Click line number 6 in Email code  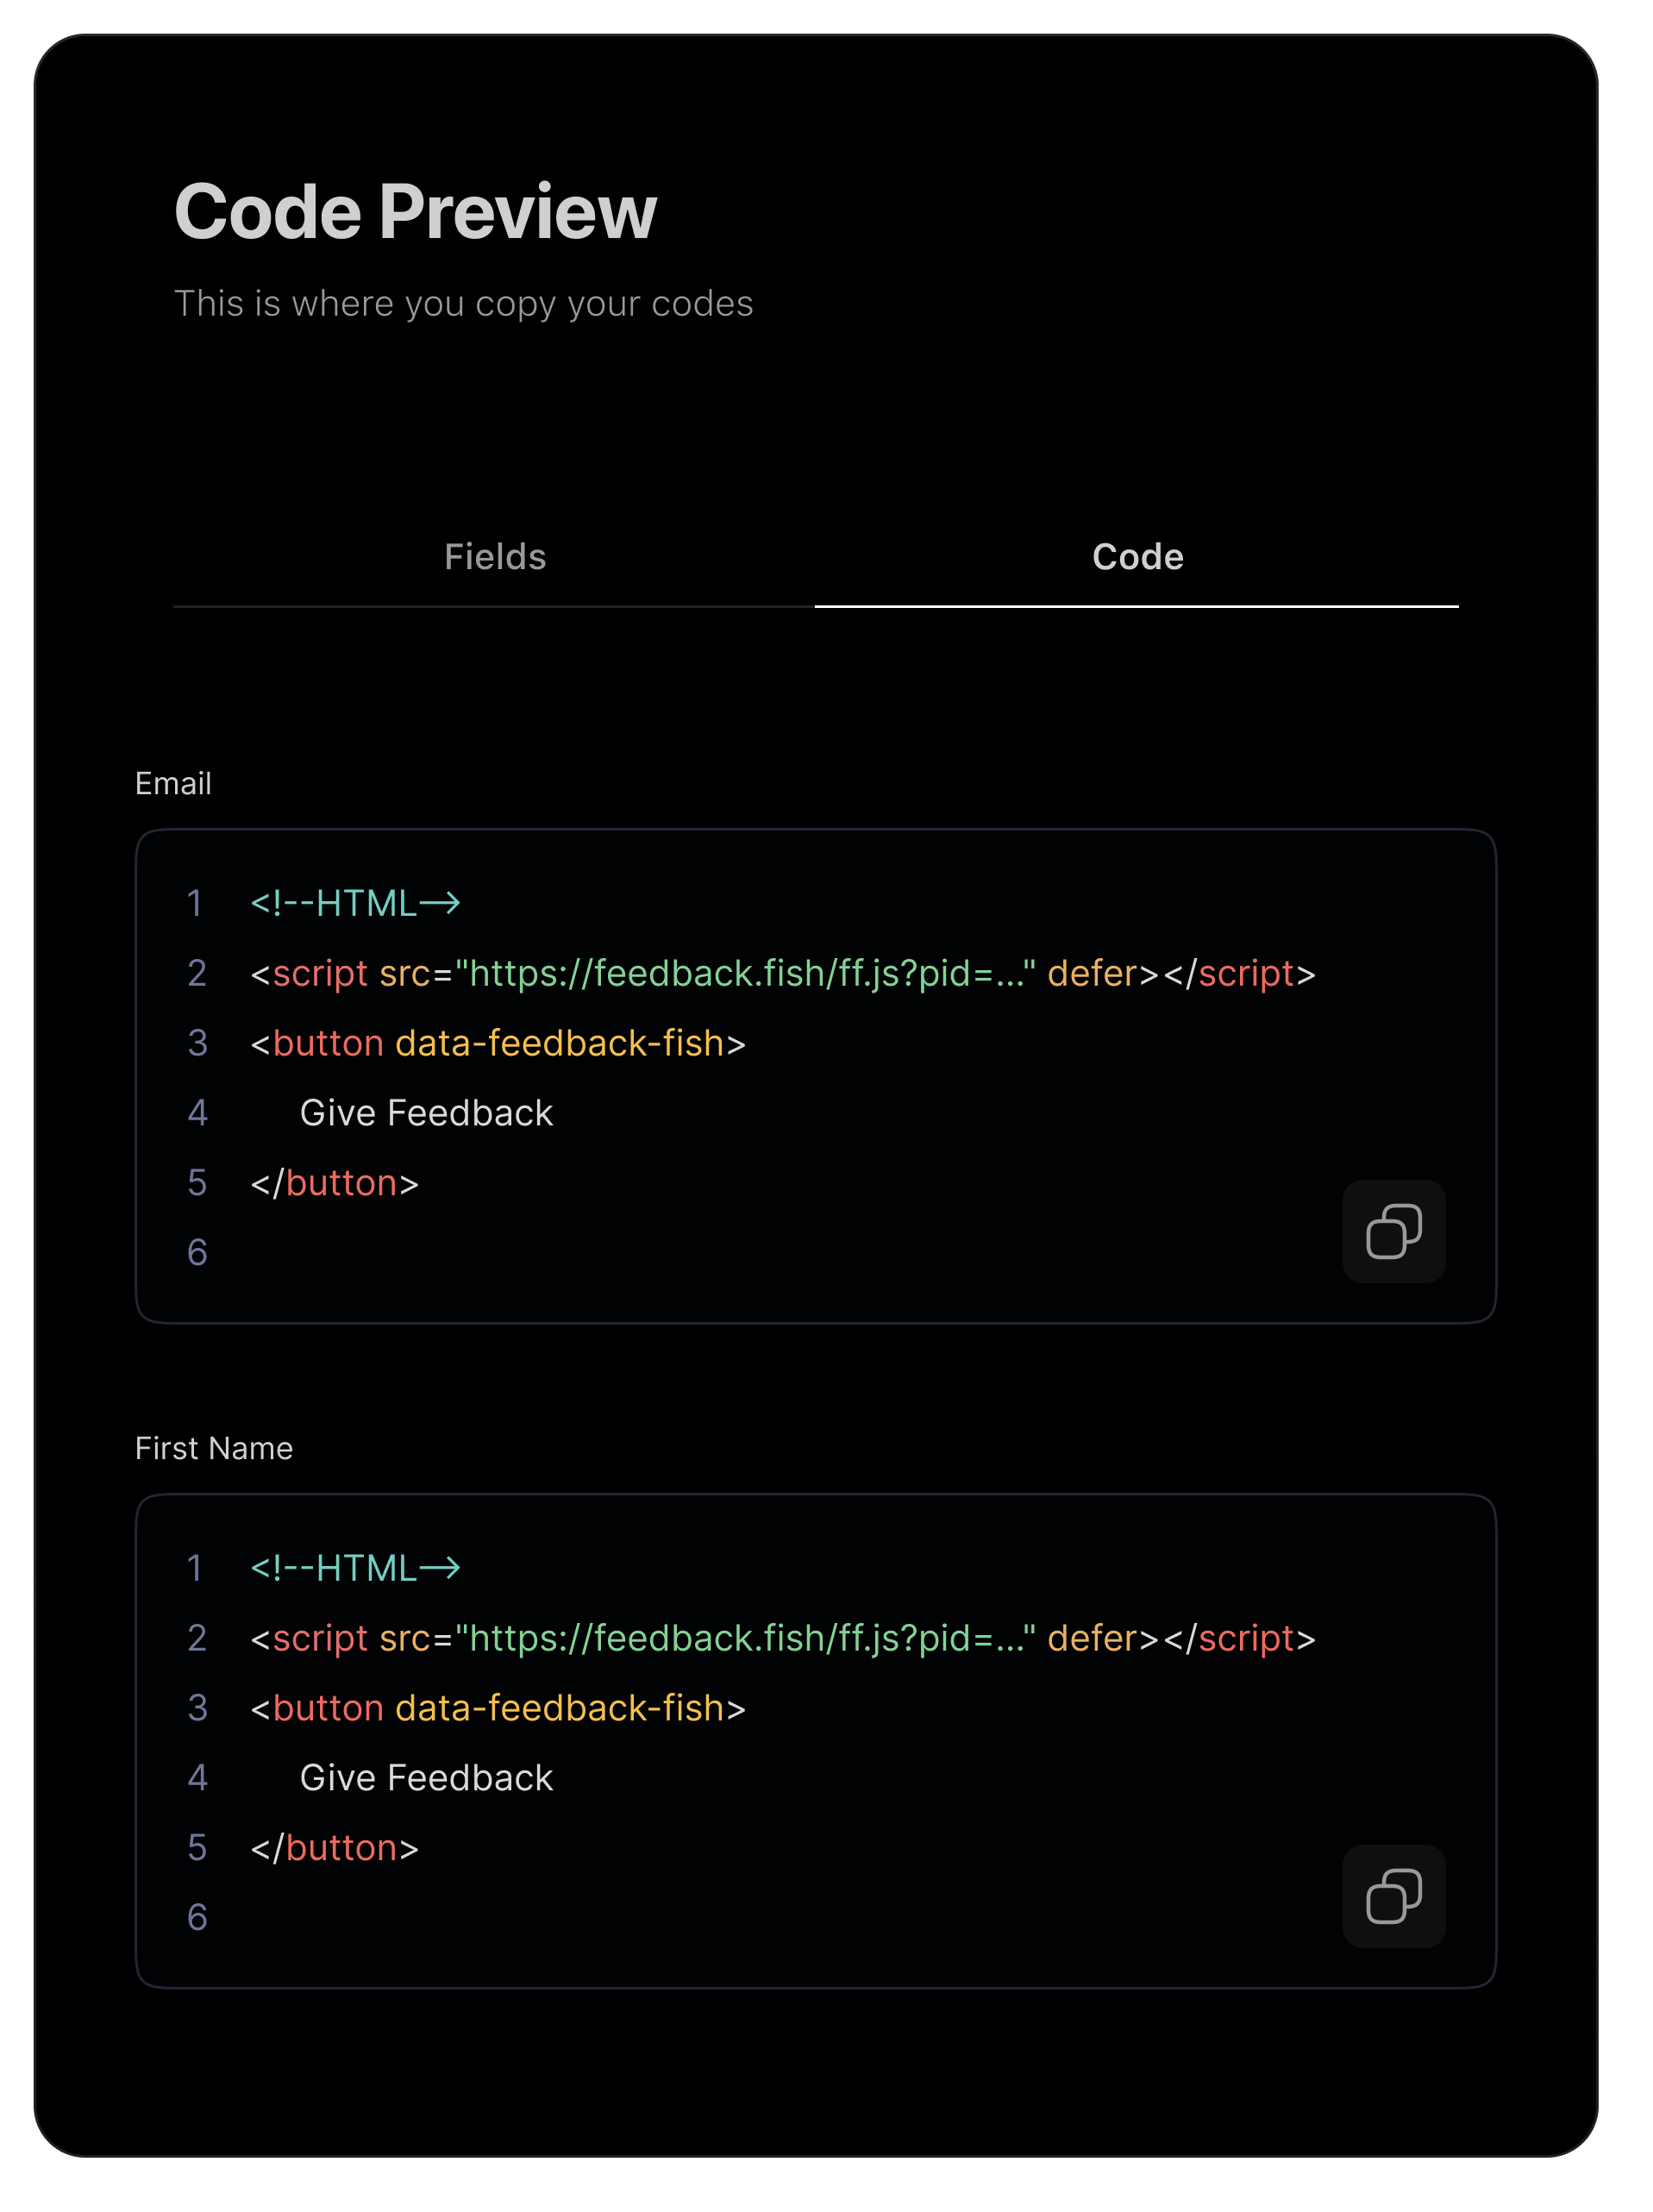(x=197, y=1252)
